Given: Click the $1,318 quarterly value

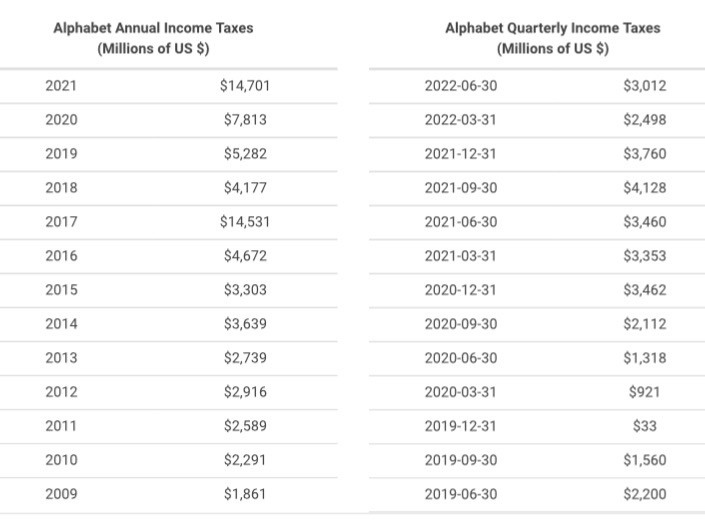Looking at the screenshot, I should (x=645, y=358).
